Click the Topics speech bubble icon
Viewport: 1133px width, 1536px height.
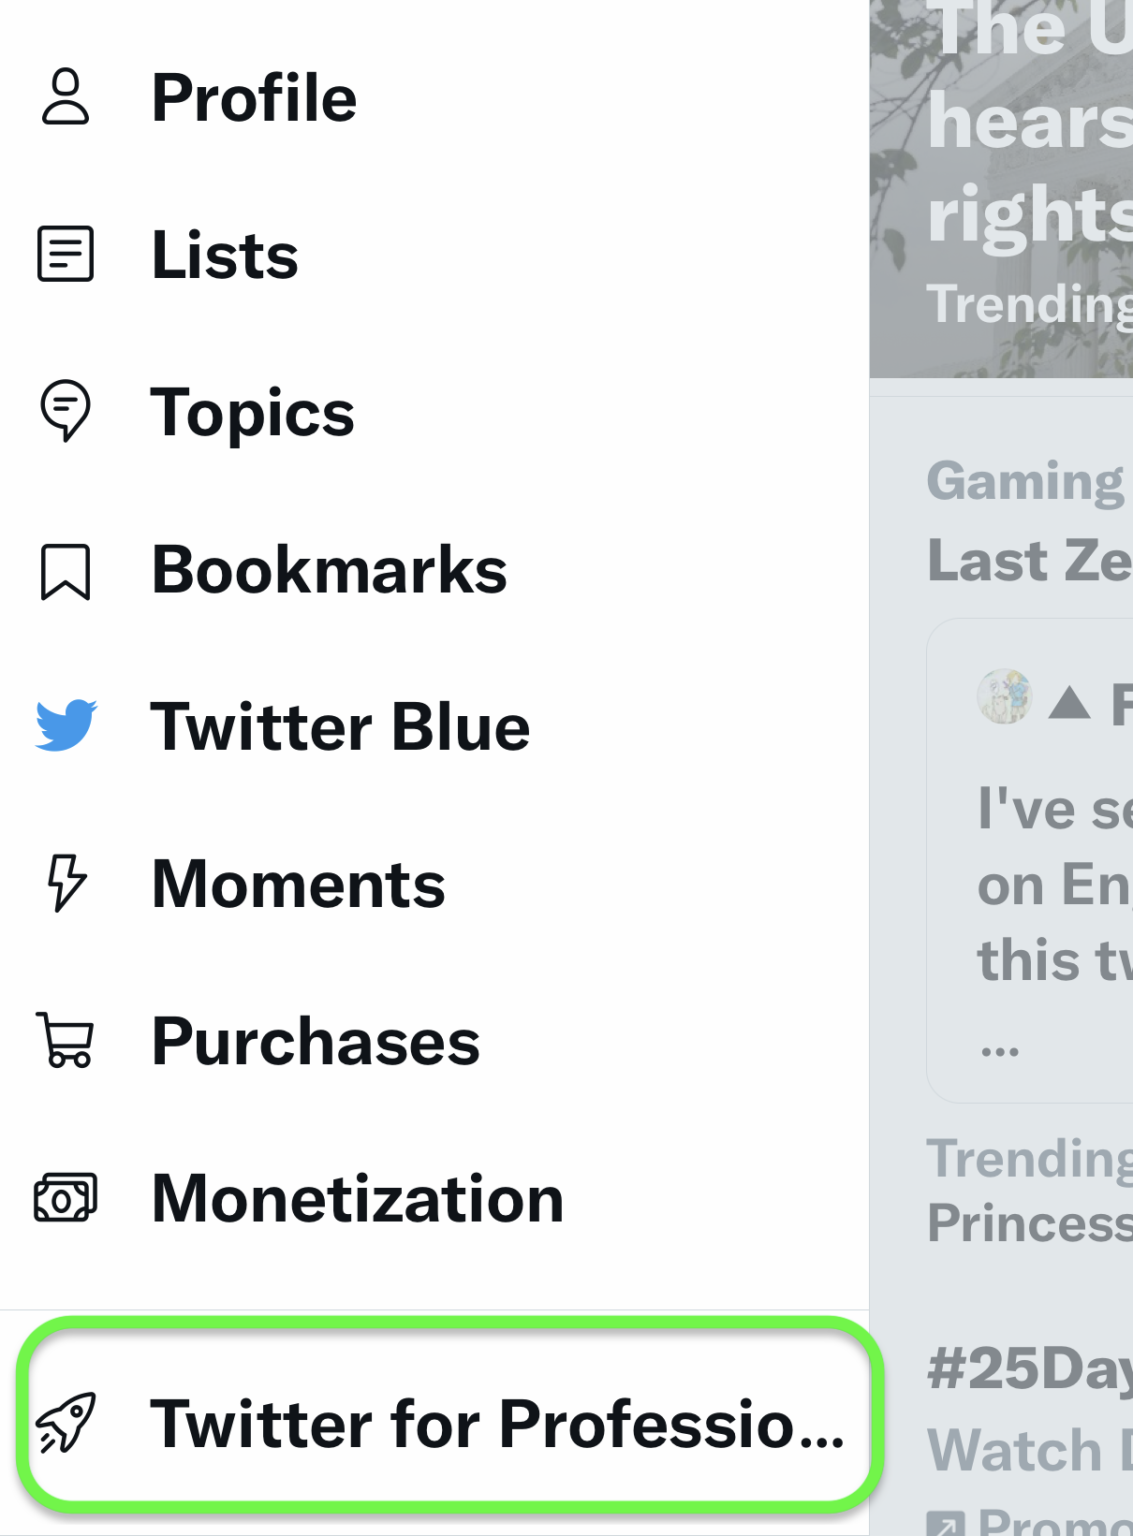coord(65,410)
